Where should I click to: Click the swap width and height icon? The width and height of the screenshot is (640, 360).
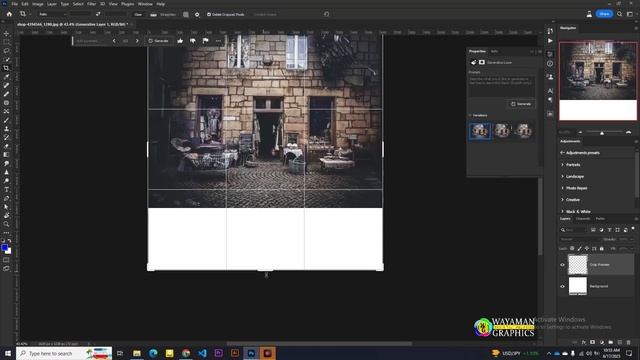point(98,14)
